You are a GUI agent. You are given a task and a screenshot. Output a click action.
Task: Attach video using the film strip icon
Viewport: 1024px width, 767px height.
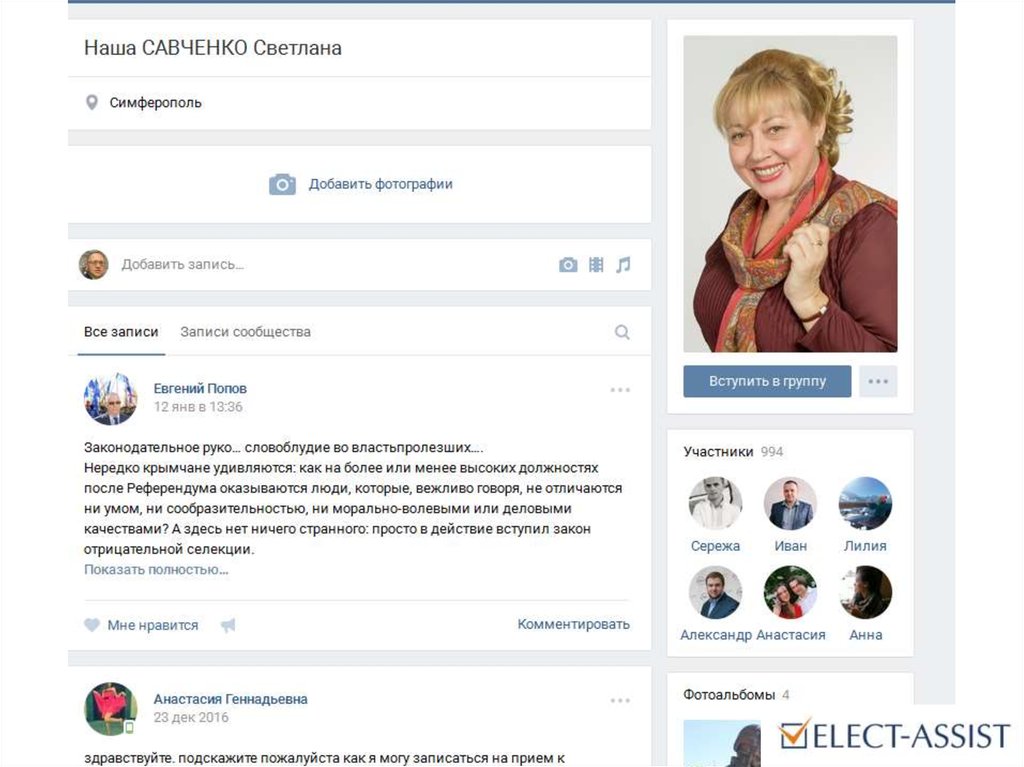point(596,265)
